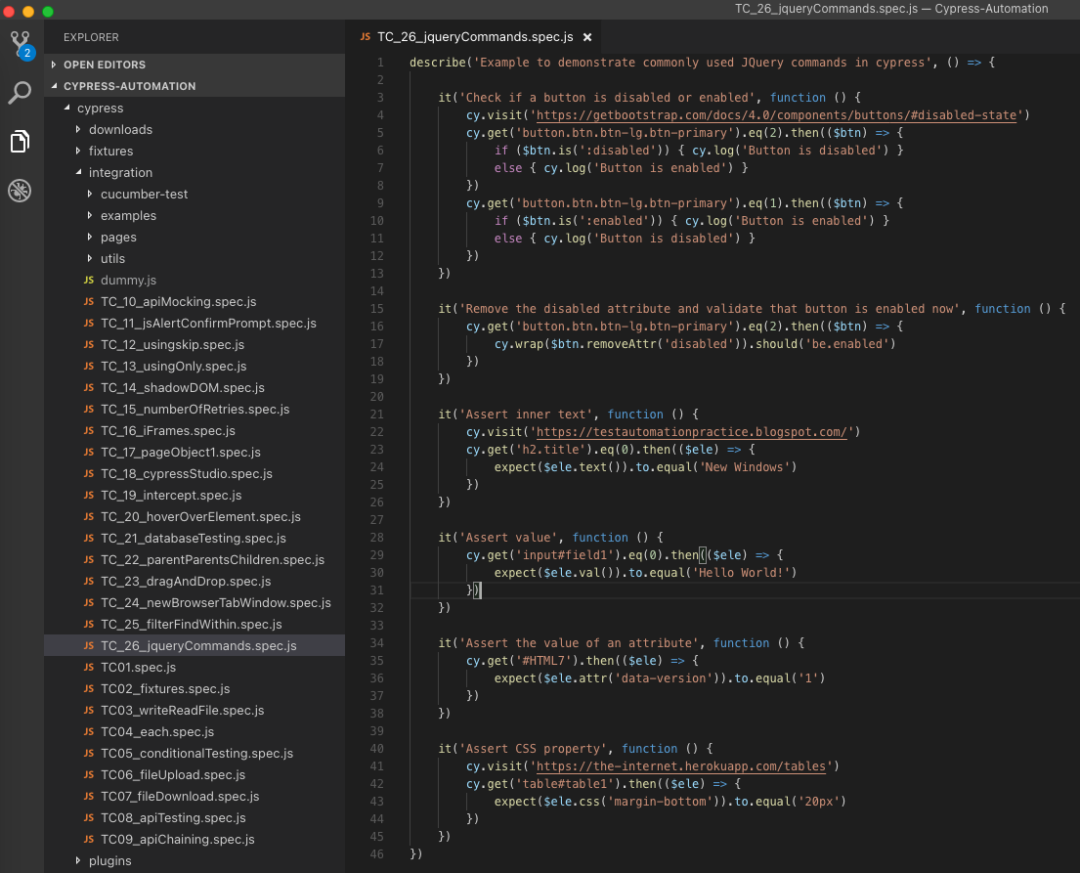Open the Search panel
The image size is (1080, 873).
coord(20,93)
